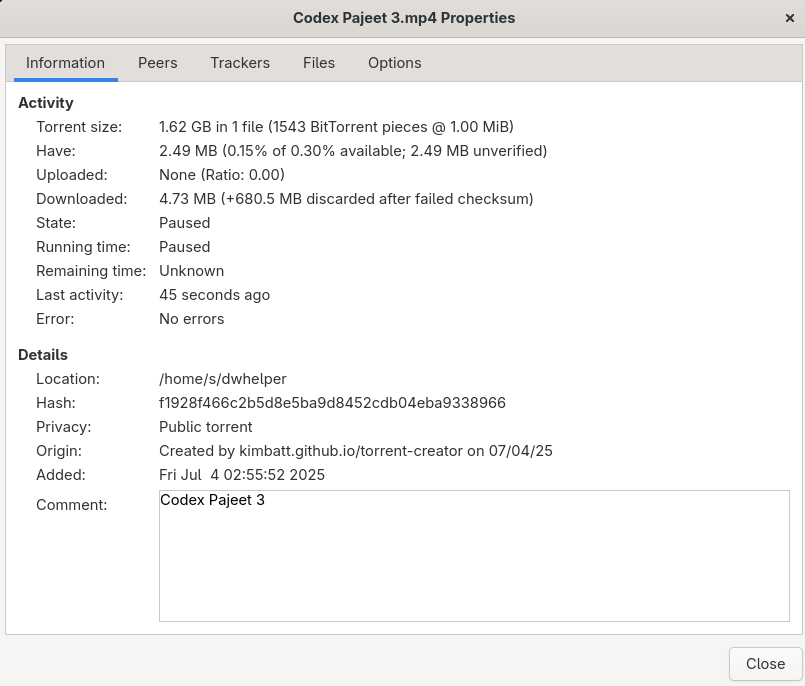This screenshot has width=805, height=686.
Task: Click inside the Comment text box
Action: click(474, 556)
